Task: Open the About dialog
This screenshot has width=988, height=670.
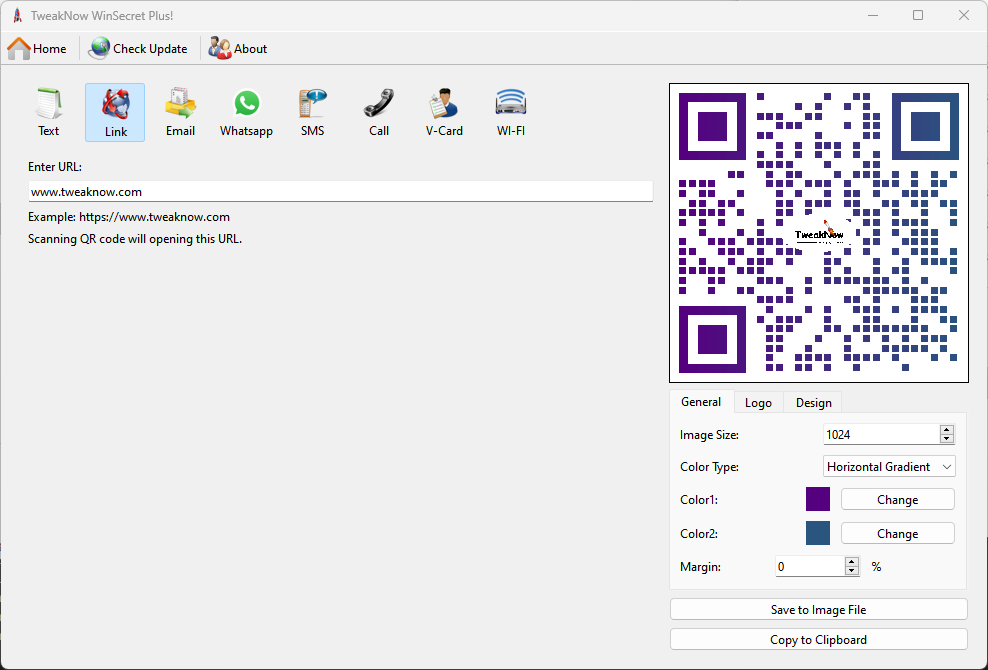Action: click(238, 49)
